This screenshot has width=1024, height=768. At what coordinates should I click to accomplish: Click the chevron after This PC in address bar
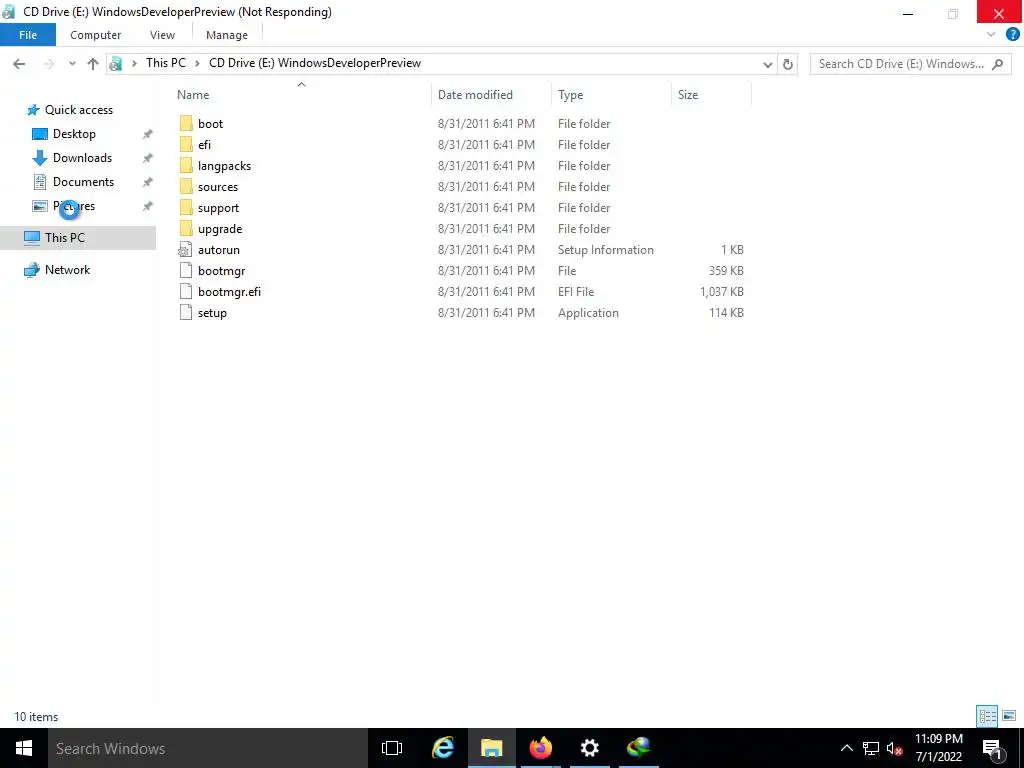pos(197,63)
